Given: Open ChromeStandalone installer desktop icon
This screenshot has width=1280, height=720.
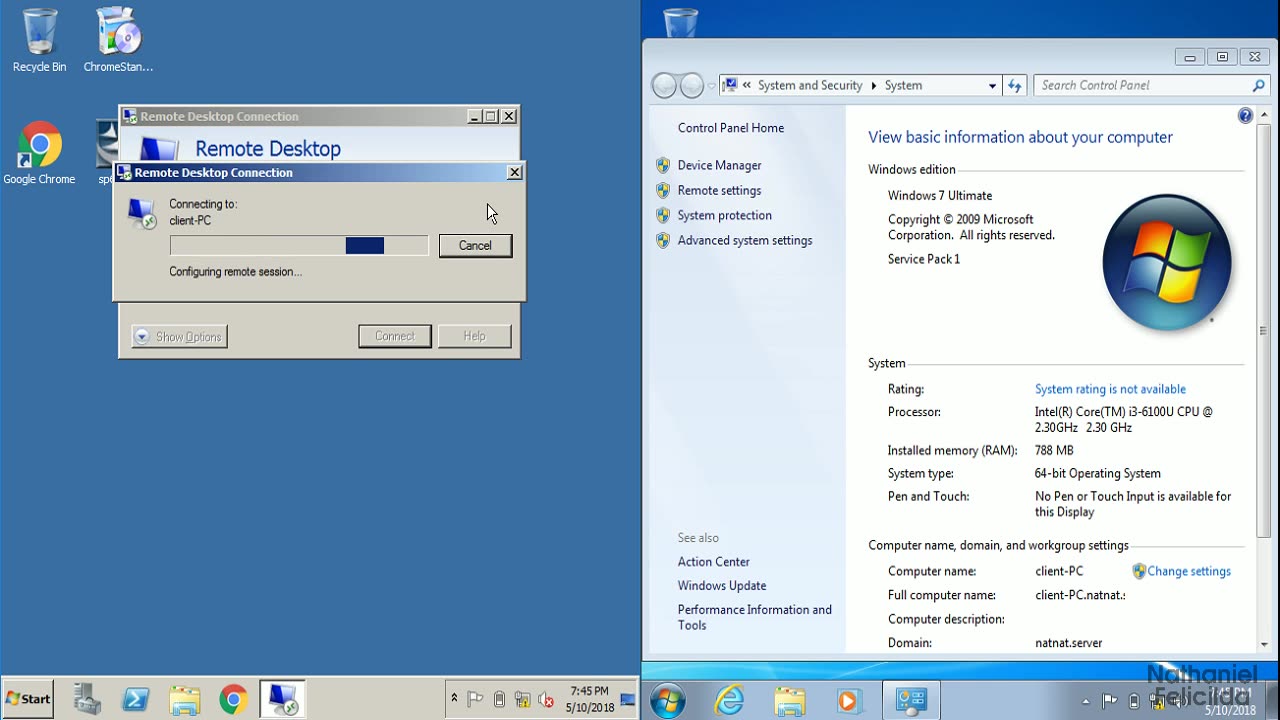Looking at the screenshot, I should (118, 40).
